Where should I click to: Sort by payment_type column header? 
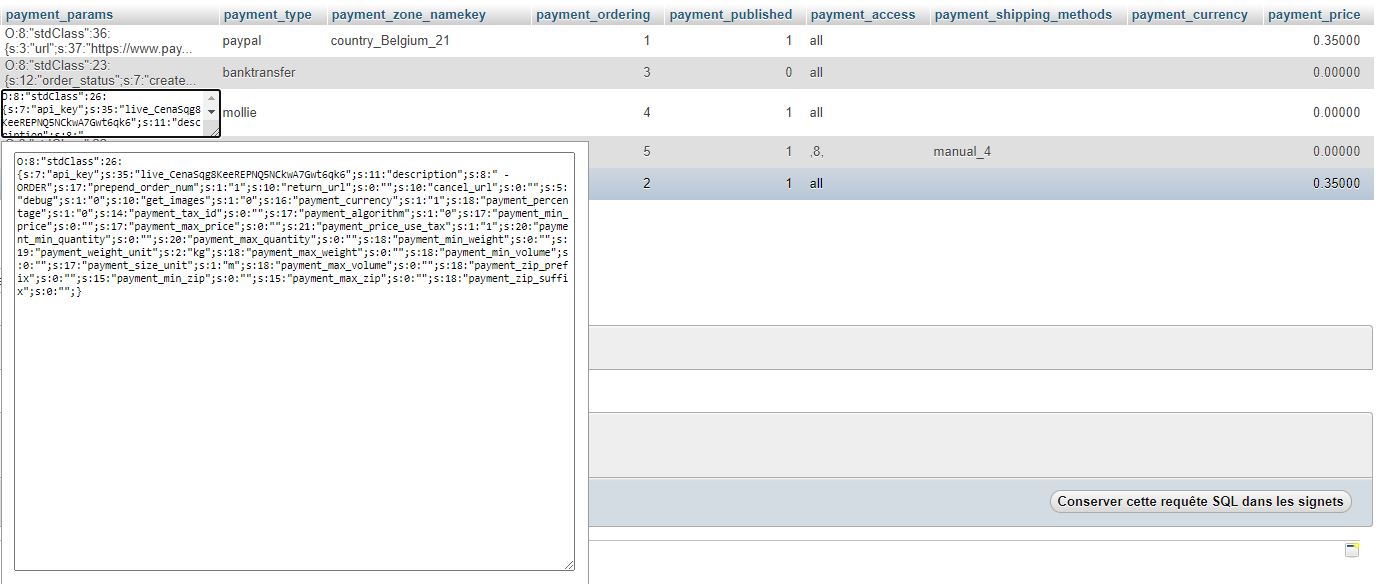(x=268, y=15)
